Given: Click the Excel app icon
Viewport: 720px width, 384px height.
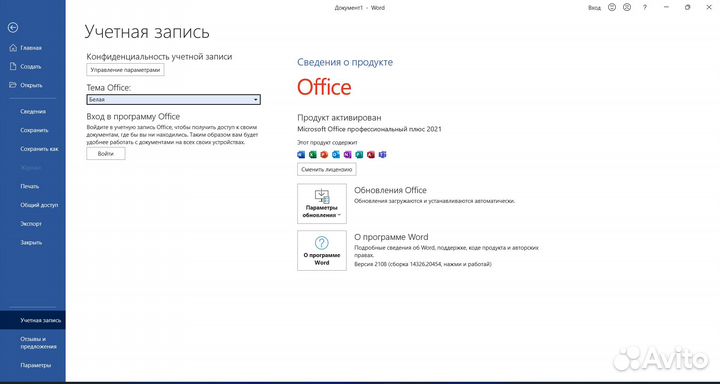Looking at the screenshot, I should point(313,155).
